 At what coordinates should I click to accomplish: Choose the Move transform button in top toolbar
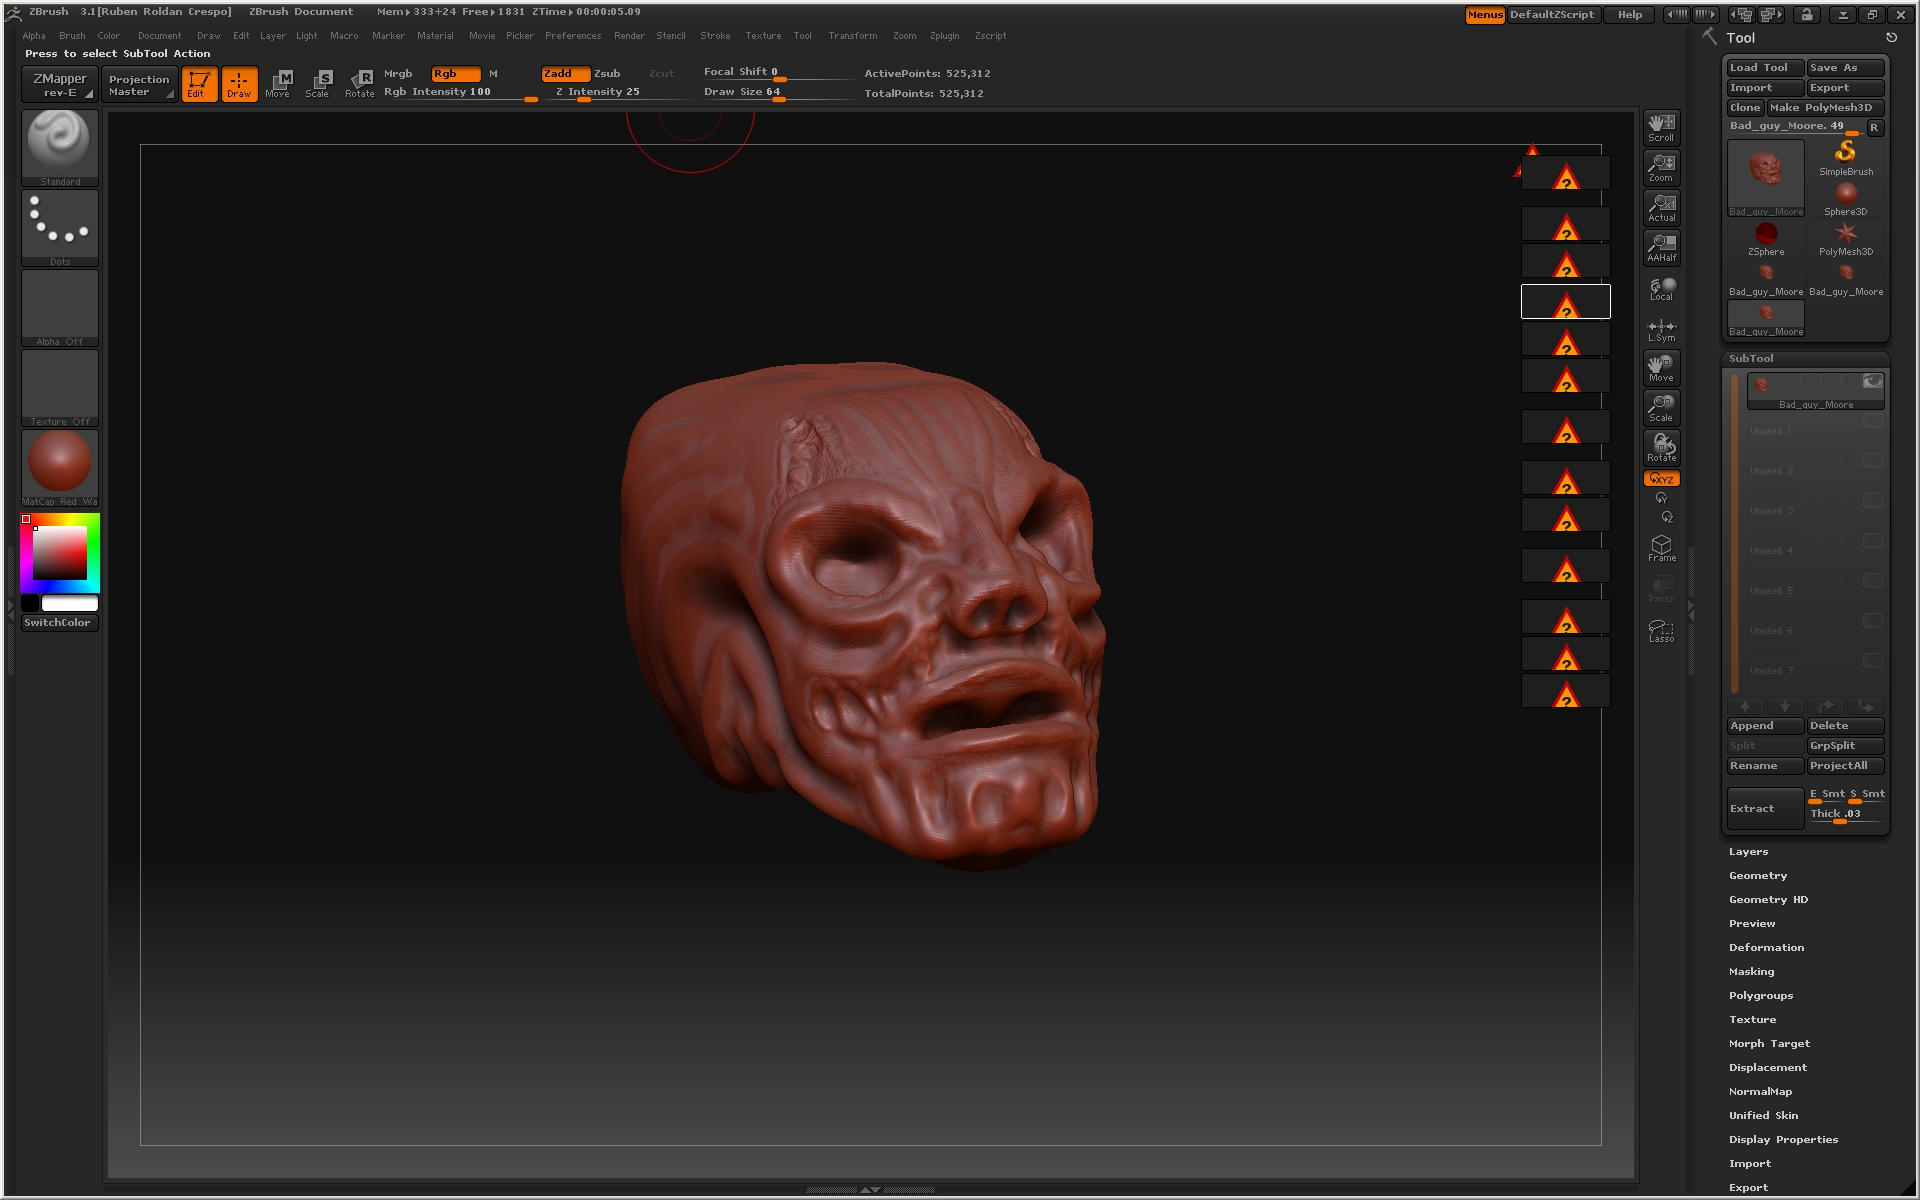pyautogui.click(x=278, y=84)
